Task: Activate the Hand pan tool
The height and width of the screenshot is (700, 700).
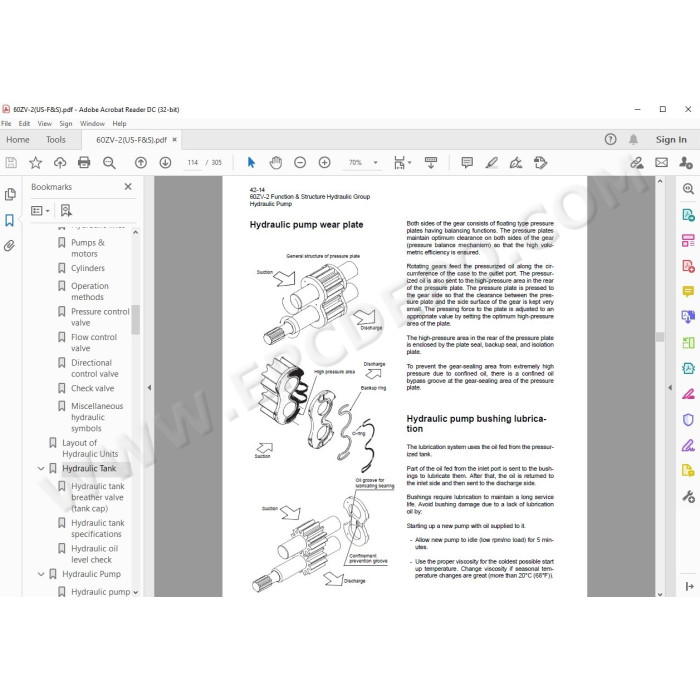Action: click(276, 163)
